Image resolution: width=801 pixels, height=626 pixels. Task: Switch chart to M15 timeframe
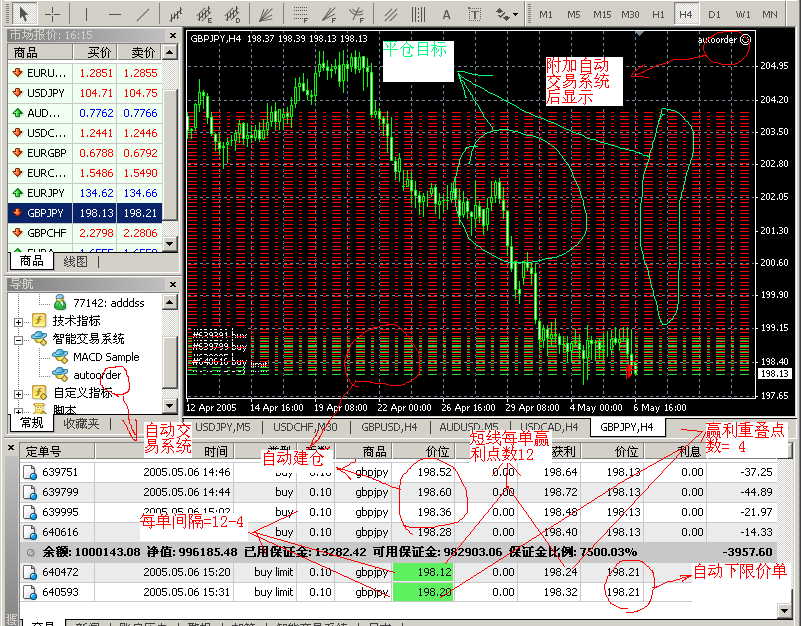(x=602, y=14)
